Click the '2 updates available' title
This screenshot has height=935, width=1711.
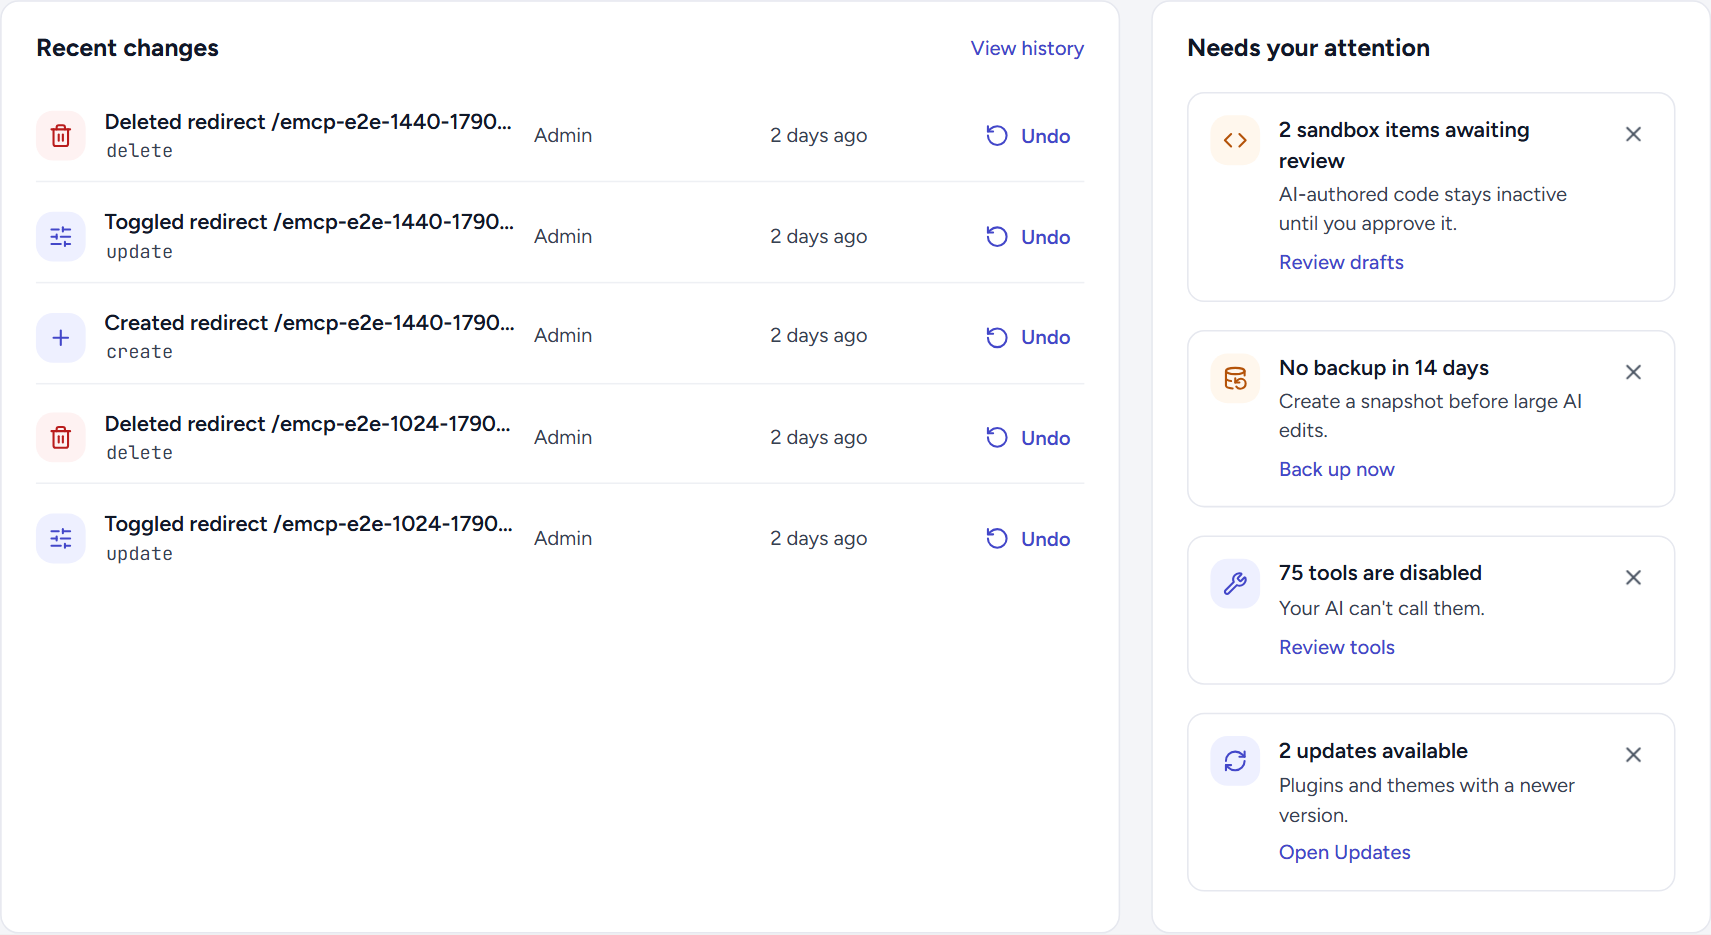pyautogui.click(x=1373, y=751)
